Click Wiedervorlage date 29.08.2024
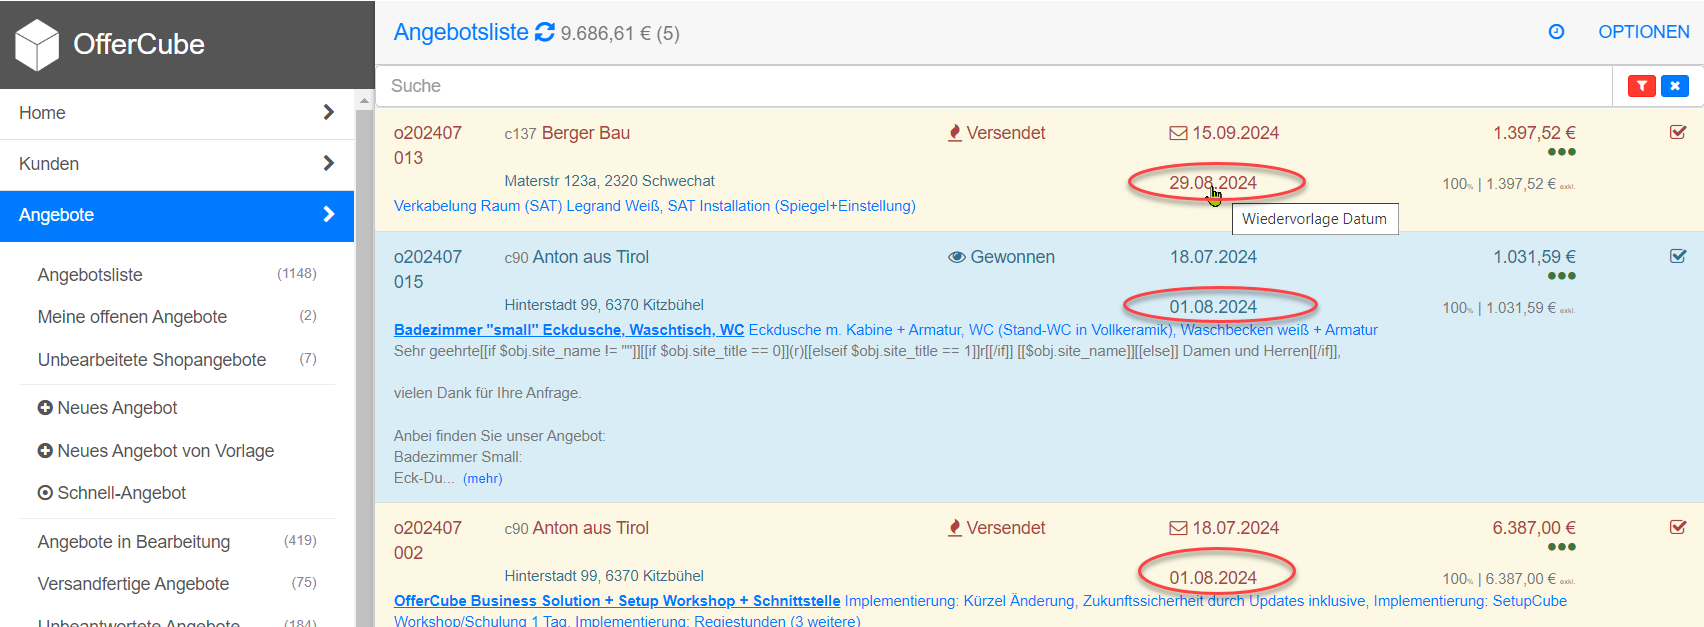Image resolution: width=1704 pixels, height=627 pixels. click(1213, 183)
